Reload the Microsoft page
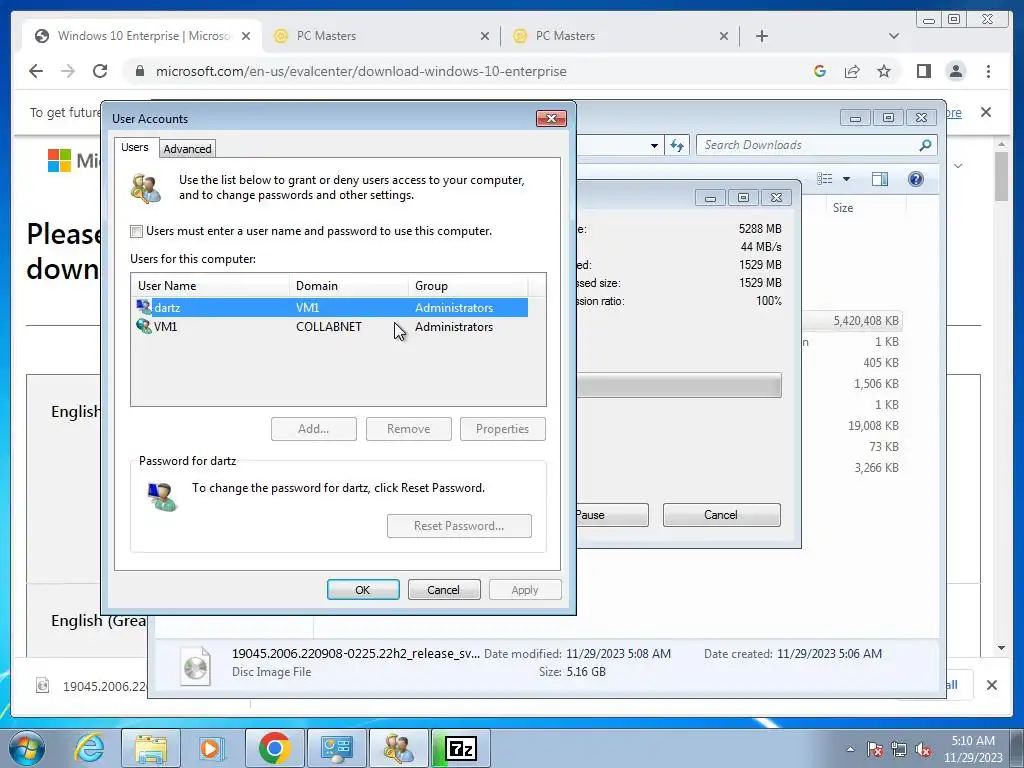 100,71
